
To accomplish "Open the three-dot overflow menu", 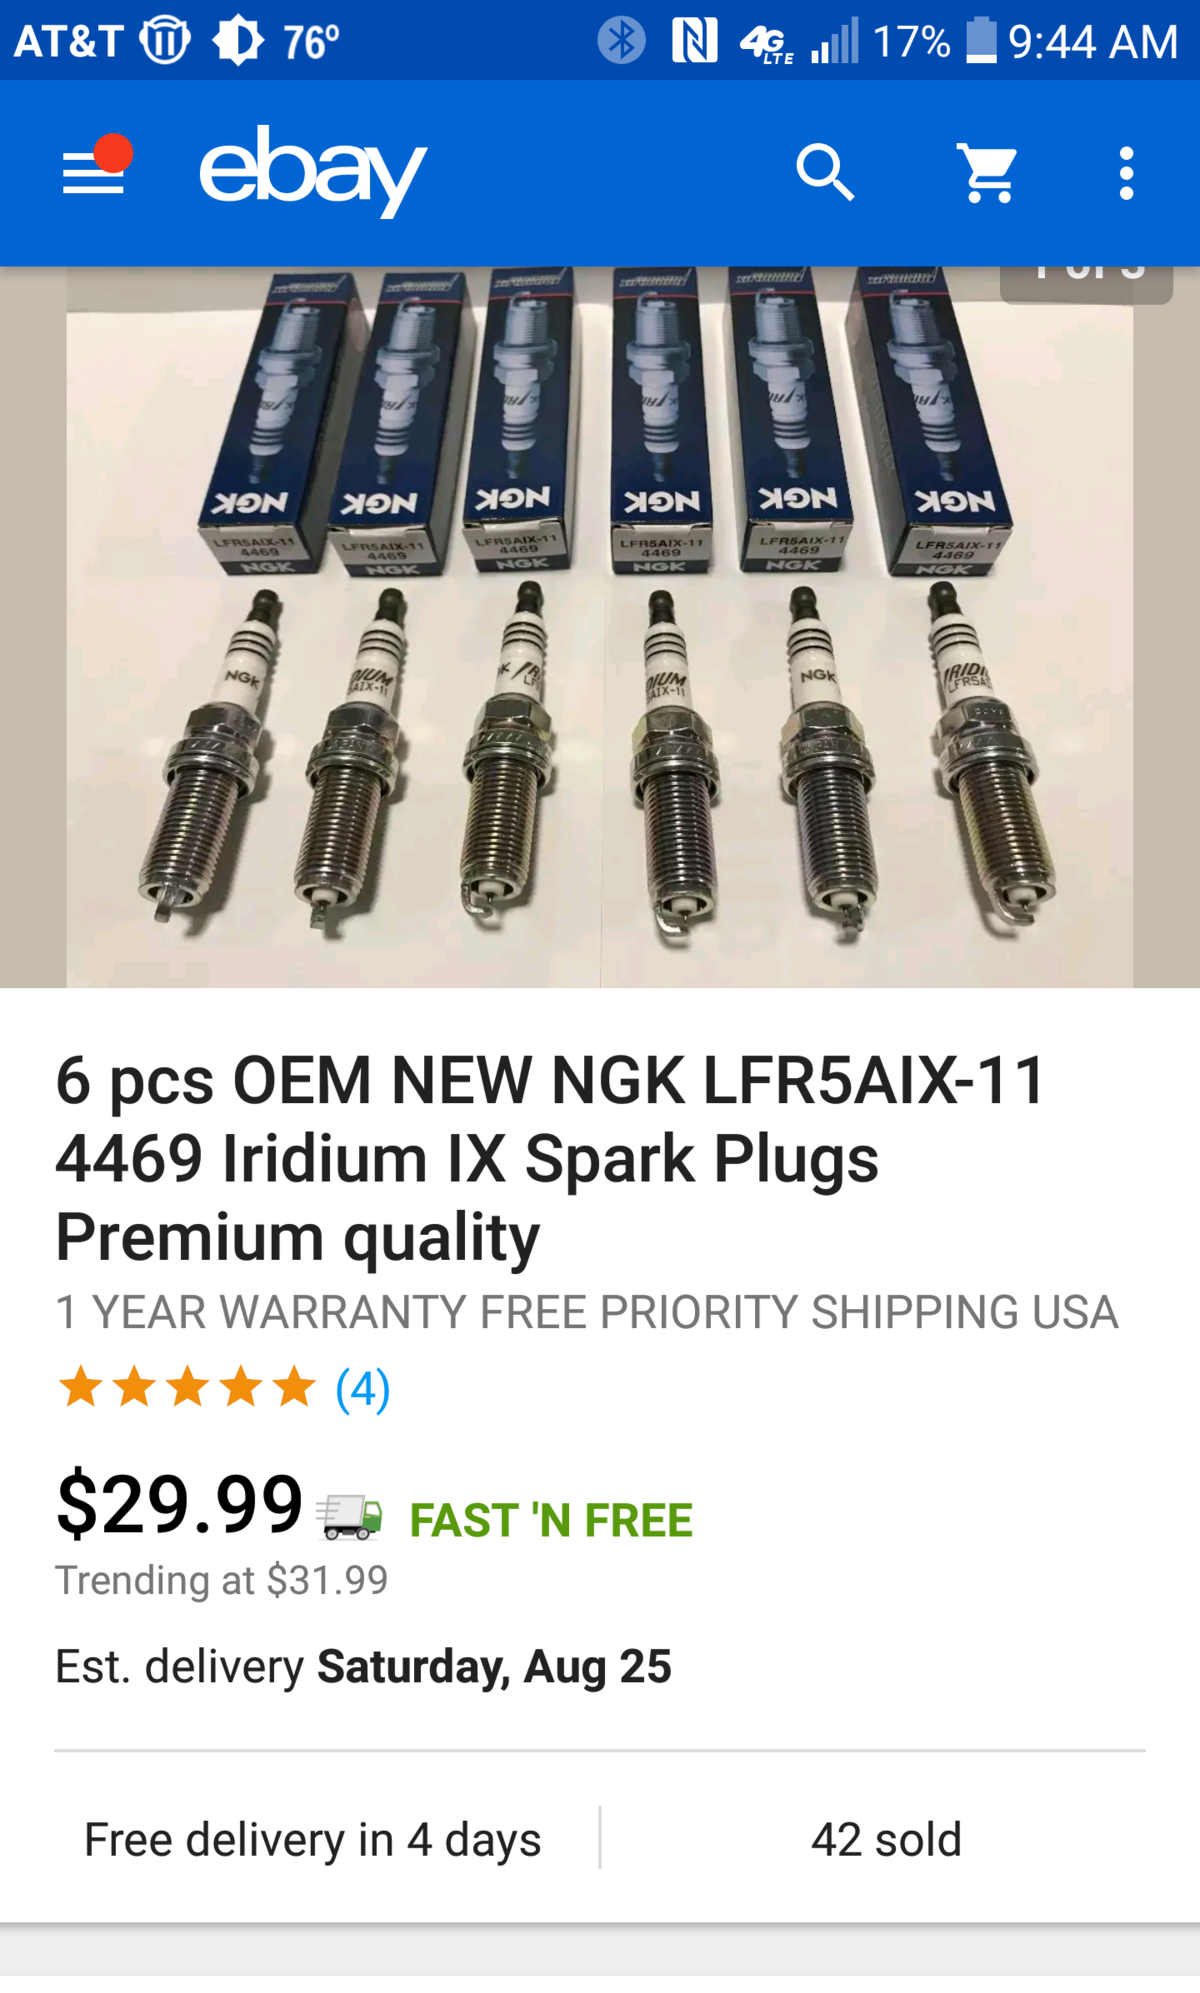I will pyautogui.click(x=1126, y=173).
